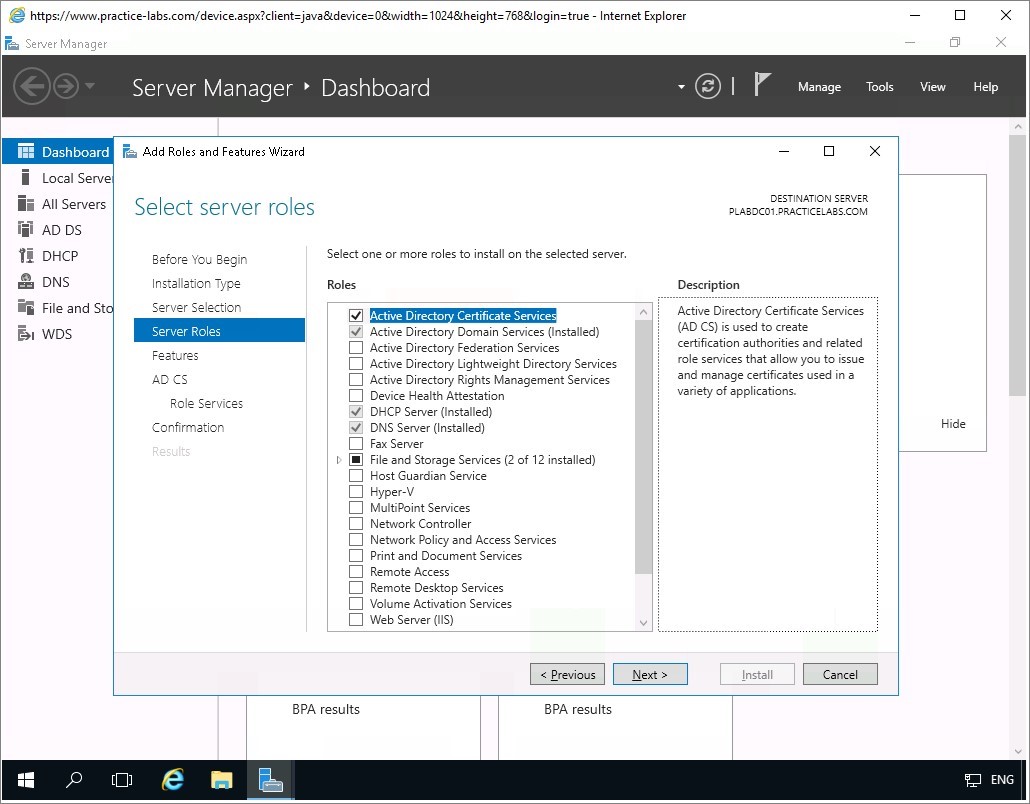The width and height of the screenshot is (1030, 804).
Task: Select MultiPoint Services role text
Action: point(420,508)
